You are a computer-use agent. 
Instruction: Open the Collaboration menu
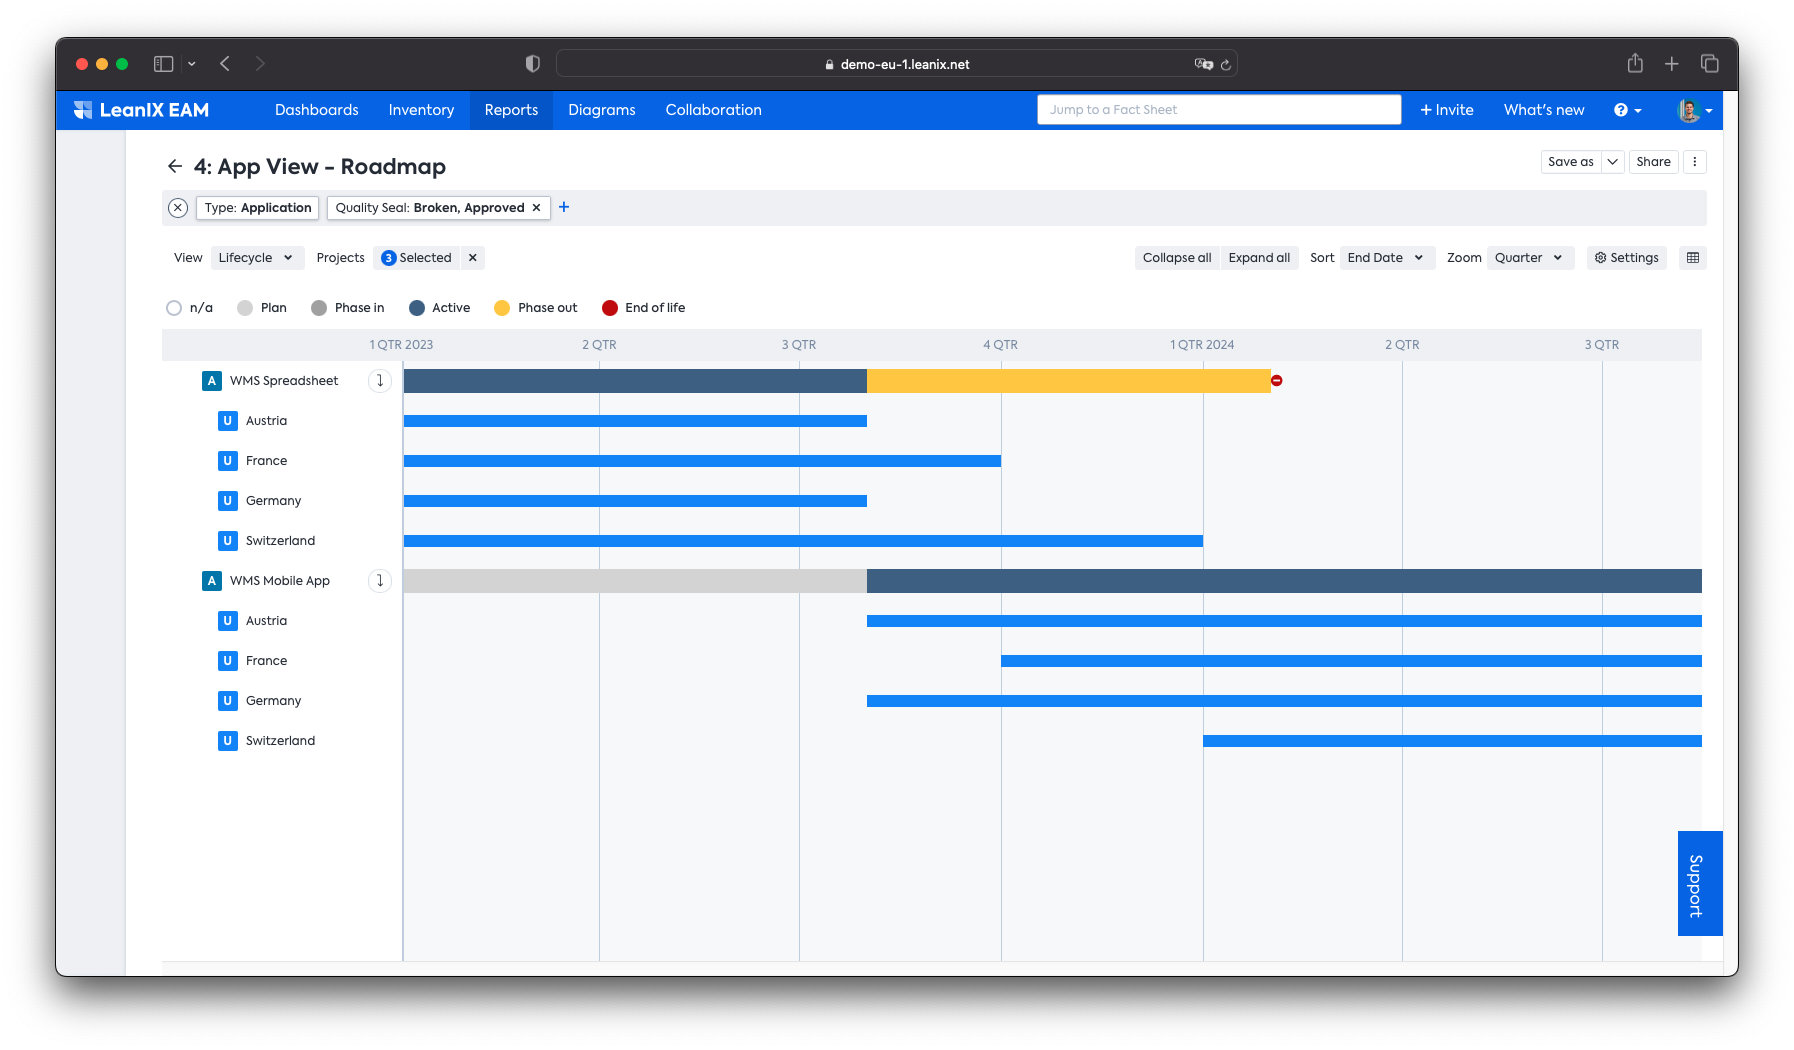pos(714,110)
